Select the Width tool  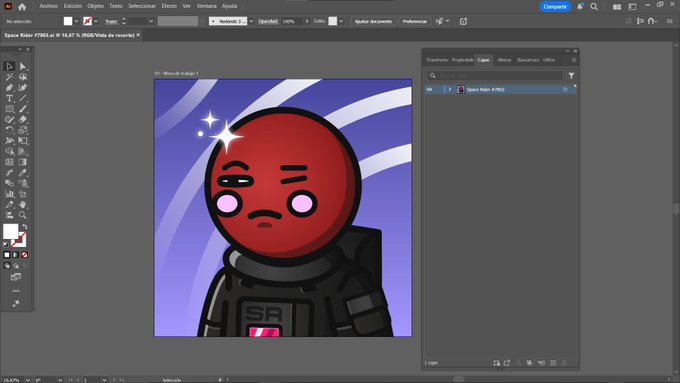[x=9, y=141]
